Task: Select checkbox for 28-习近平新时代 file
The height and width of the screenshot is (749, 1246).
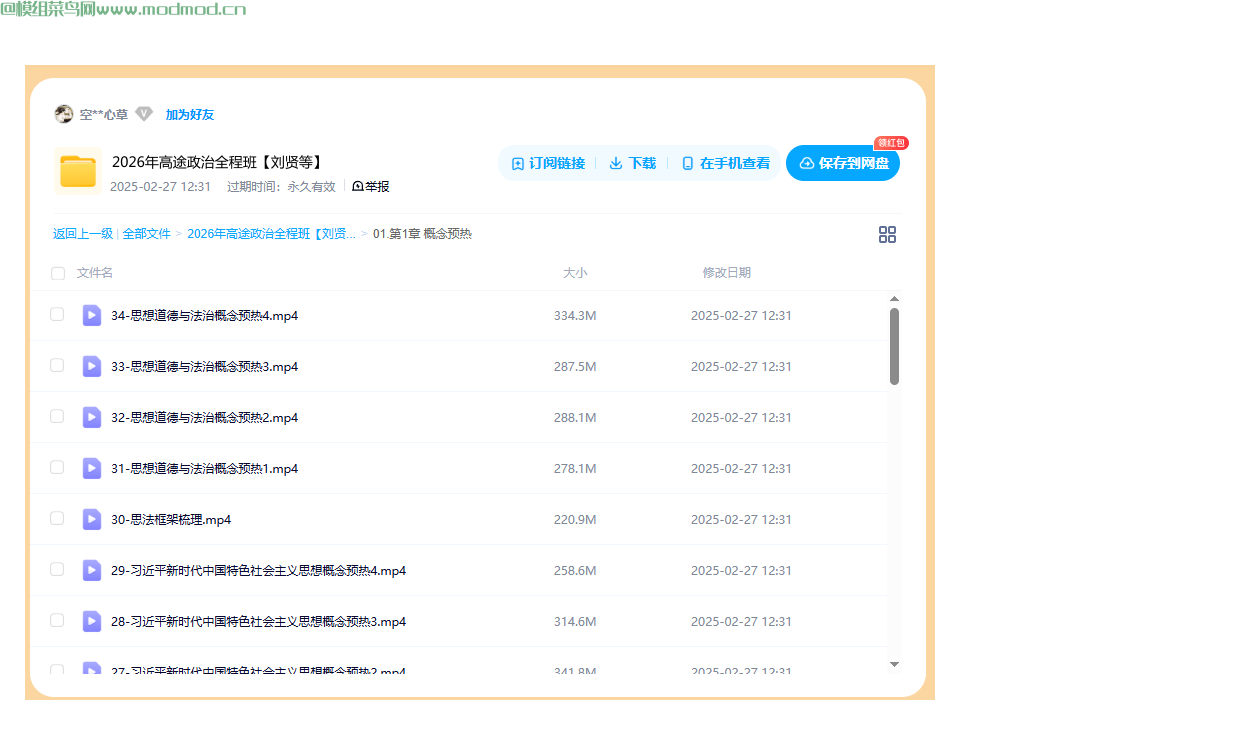Action: pyautogui.click(x=57, y=620)
